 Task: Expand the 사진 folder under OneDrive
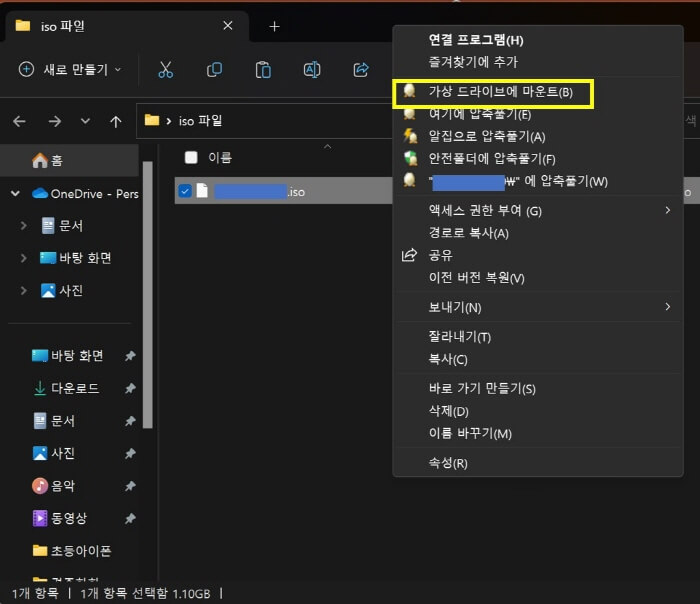click(x=23, y=291)
